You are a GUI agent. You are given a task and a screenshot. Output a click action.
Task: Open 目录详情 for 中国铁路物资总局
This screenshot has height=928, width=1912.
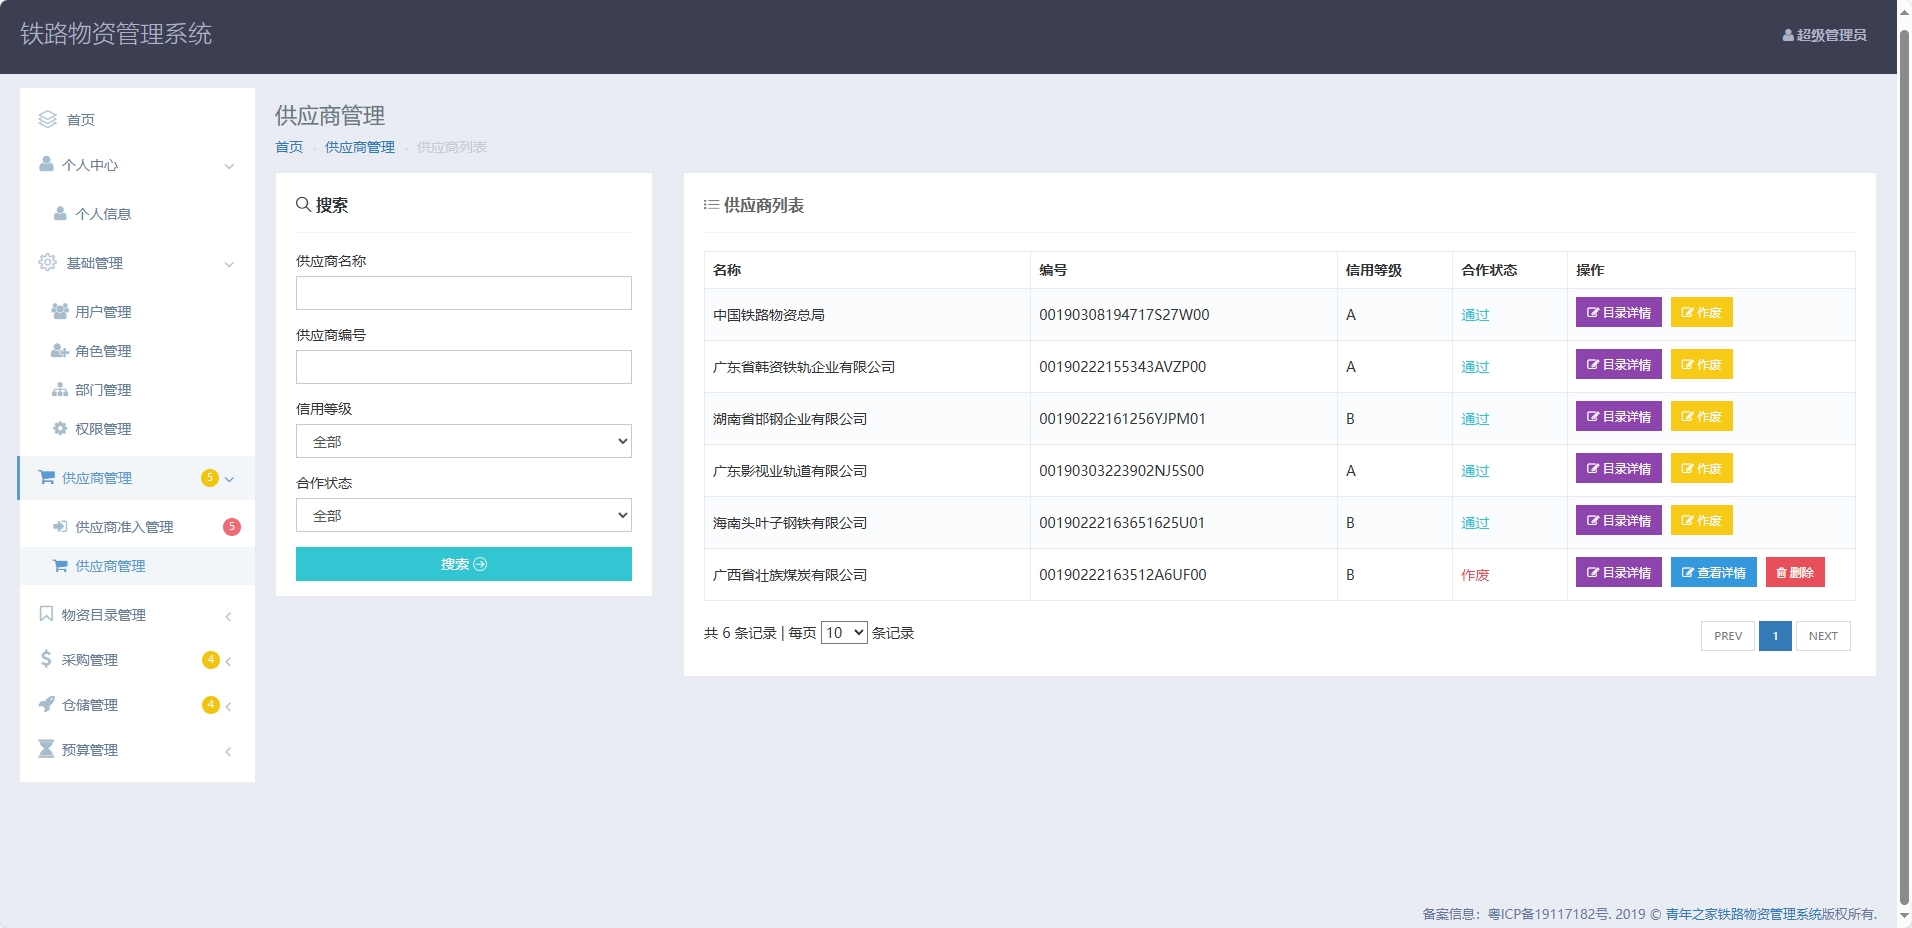pyautogui.click(x=1617, y=312)
